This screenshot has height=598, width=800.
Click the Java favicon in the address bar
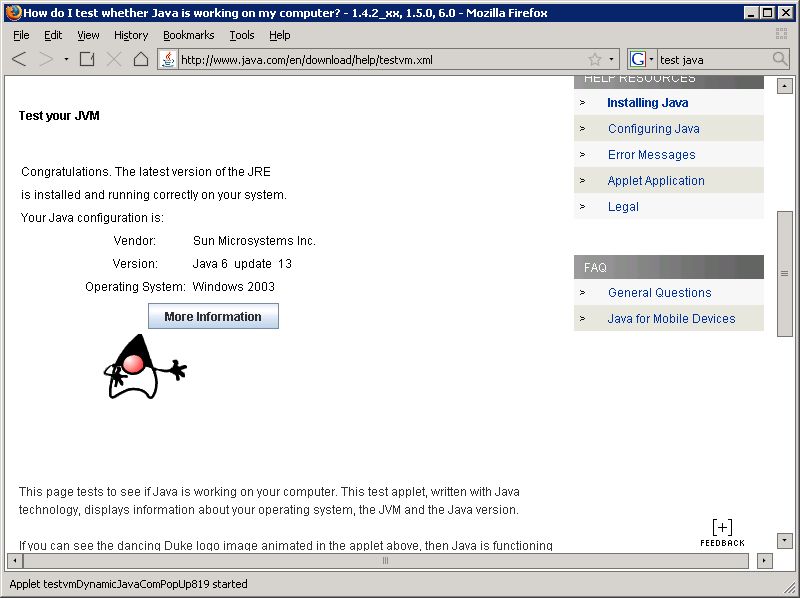point(167,59)
